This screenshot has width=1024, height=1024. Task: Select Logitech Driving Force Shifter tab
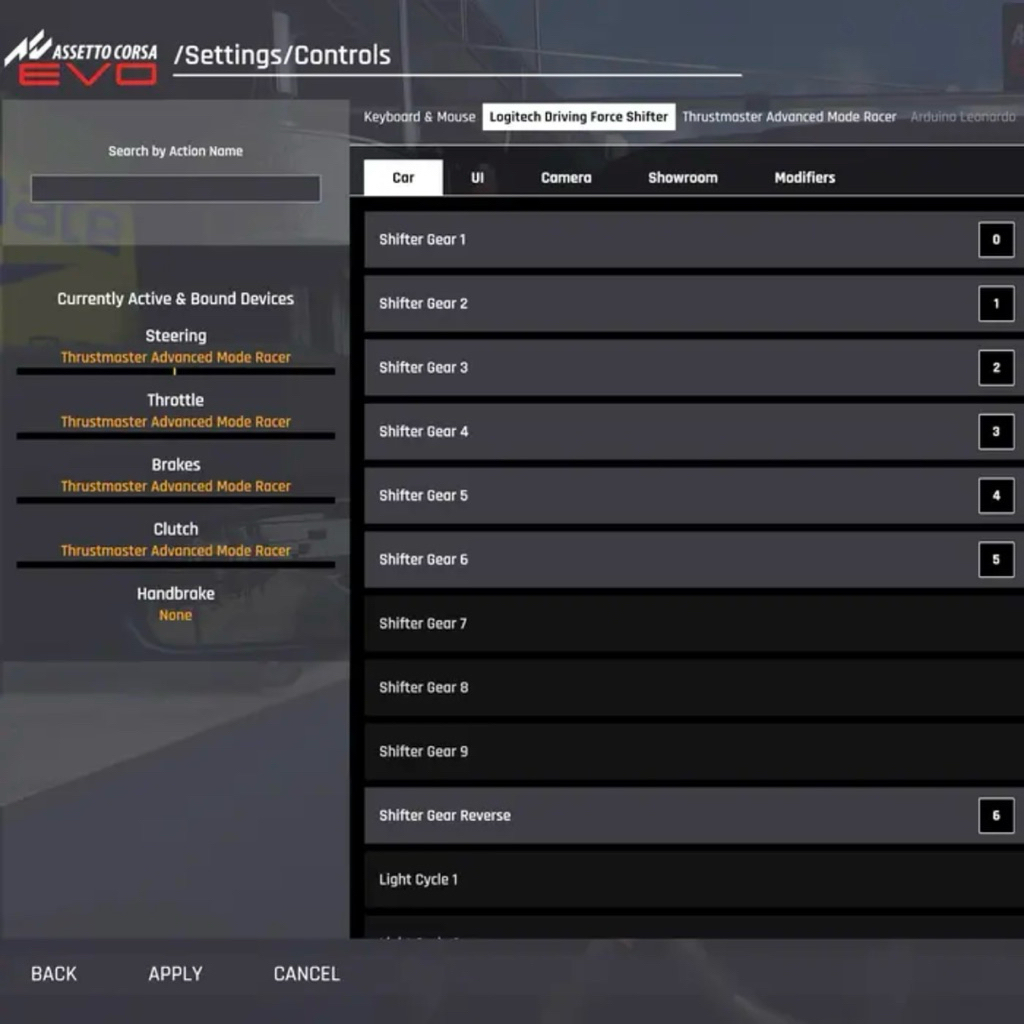[x=579, y=117]
